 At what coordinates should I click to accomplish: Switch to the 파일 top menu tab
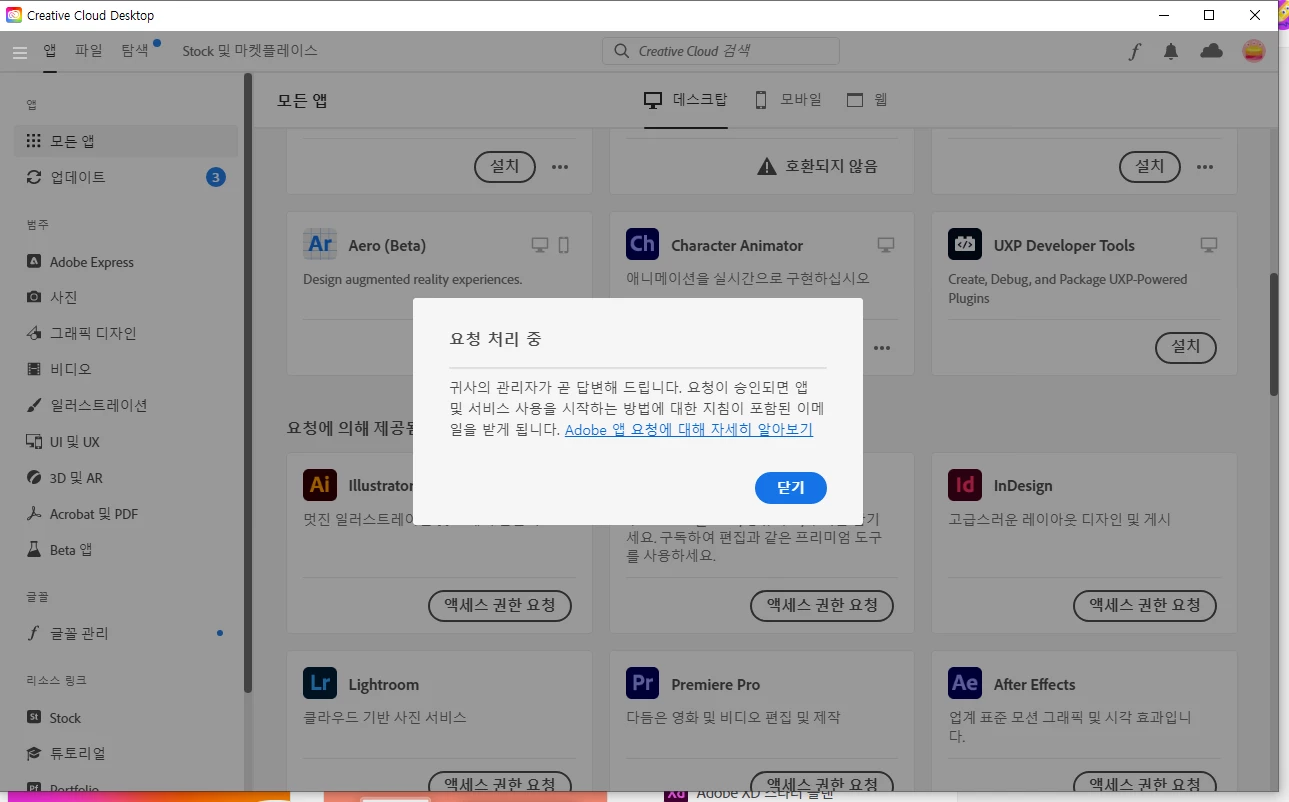(x=89, y=50)
